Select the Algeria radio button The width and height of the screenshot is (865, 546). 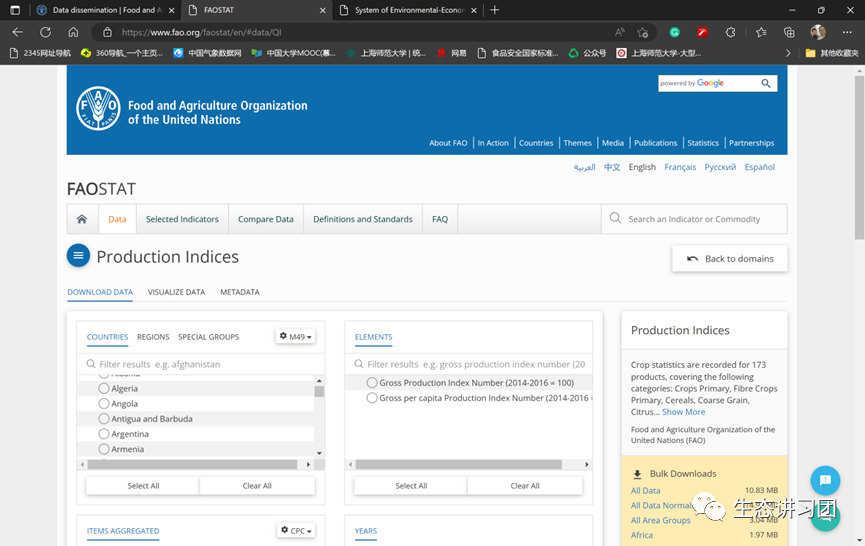click(104, 388)
